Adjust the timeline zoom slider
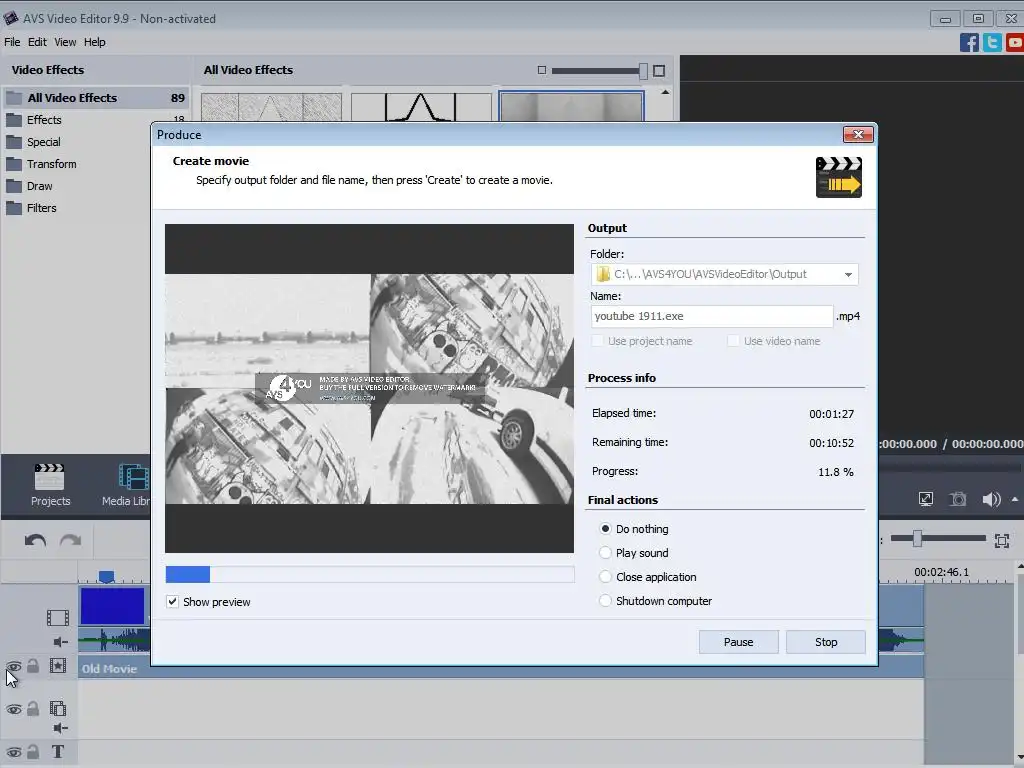1024x768 pixels. pyautogui.click(x=917, y=538)
